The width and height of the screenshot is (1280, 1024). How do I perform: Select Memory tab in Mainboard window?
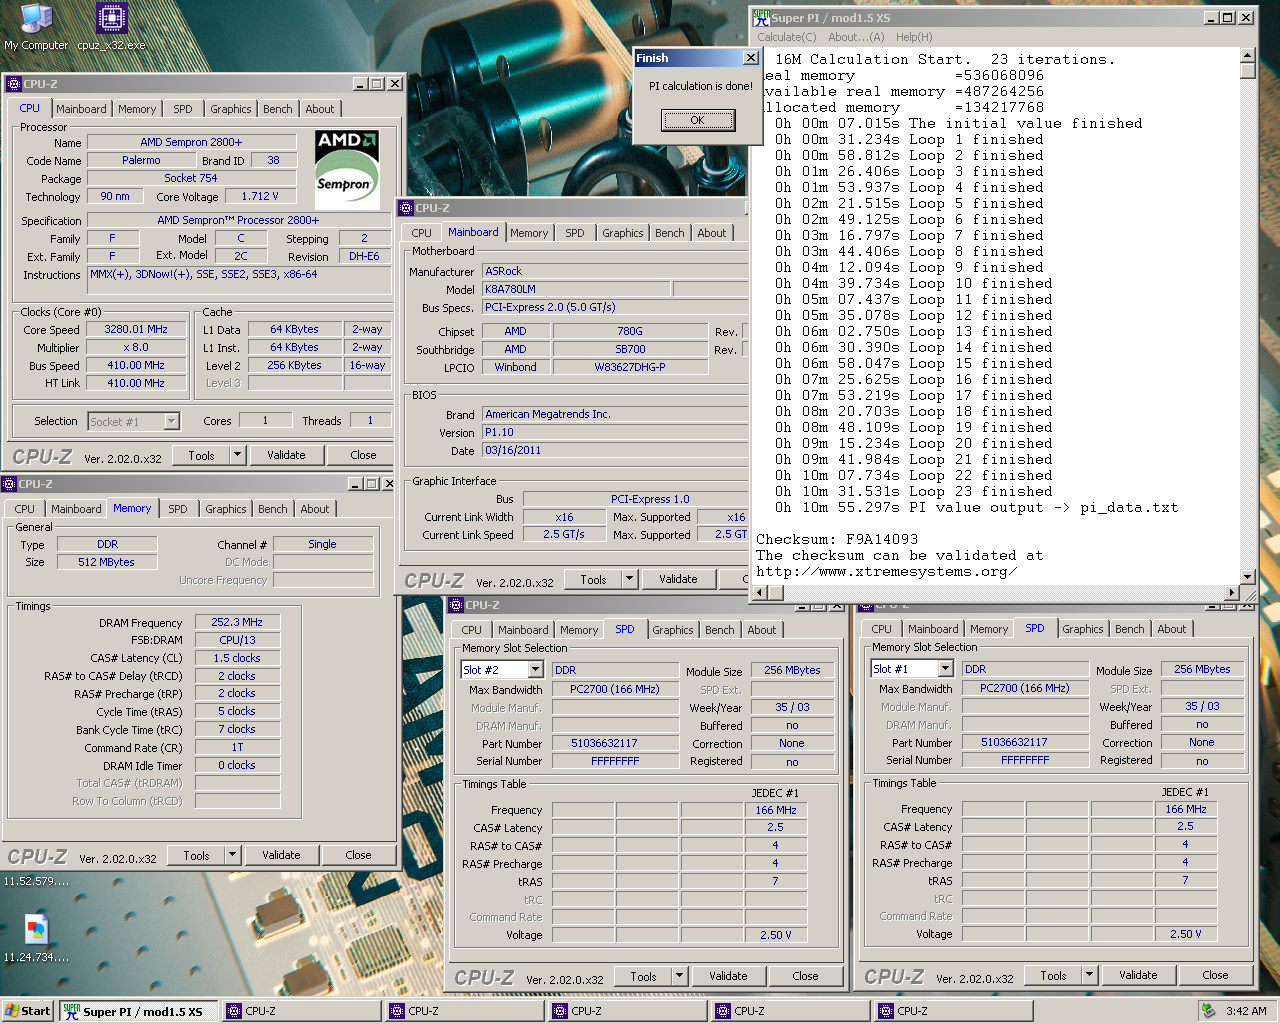[x=529, y=233]
